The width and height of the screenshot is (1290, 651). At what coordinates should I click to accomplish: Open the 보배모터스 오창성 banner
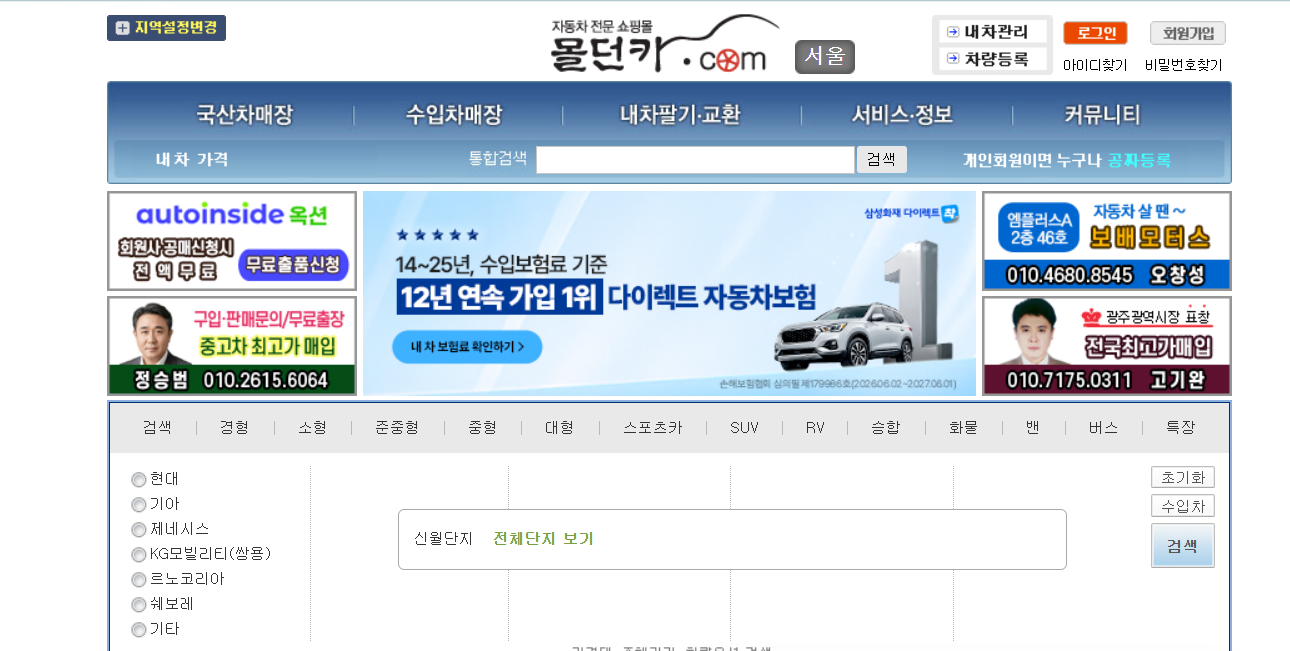pyautogui.click(x=1107, y=241)
